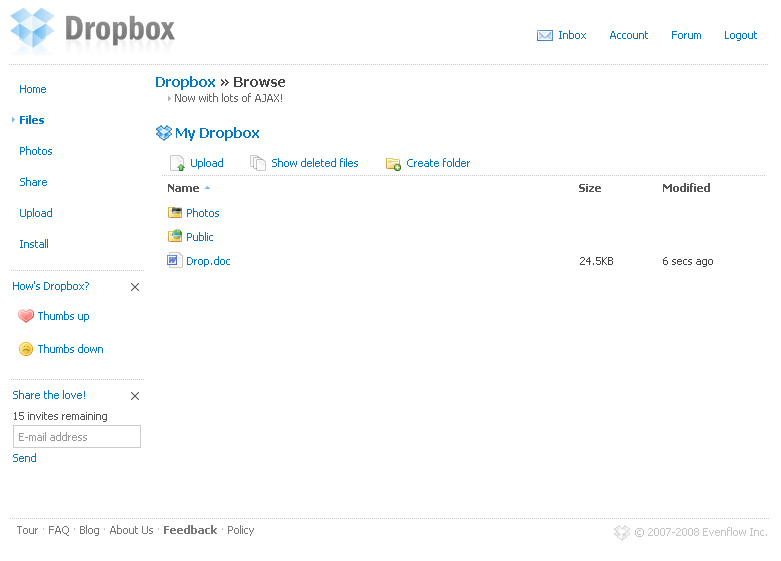Click the heart Thumbs up icon
This screenshot has width=781, height=561.
click(26, 316)
